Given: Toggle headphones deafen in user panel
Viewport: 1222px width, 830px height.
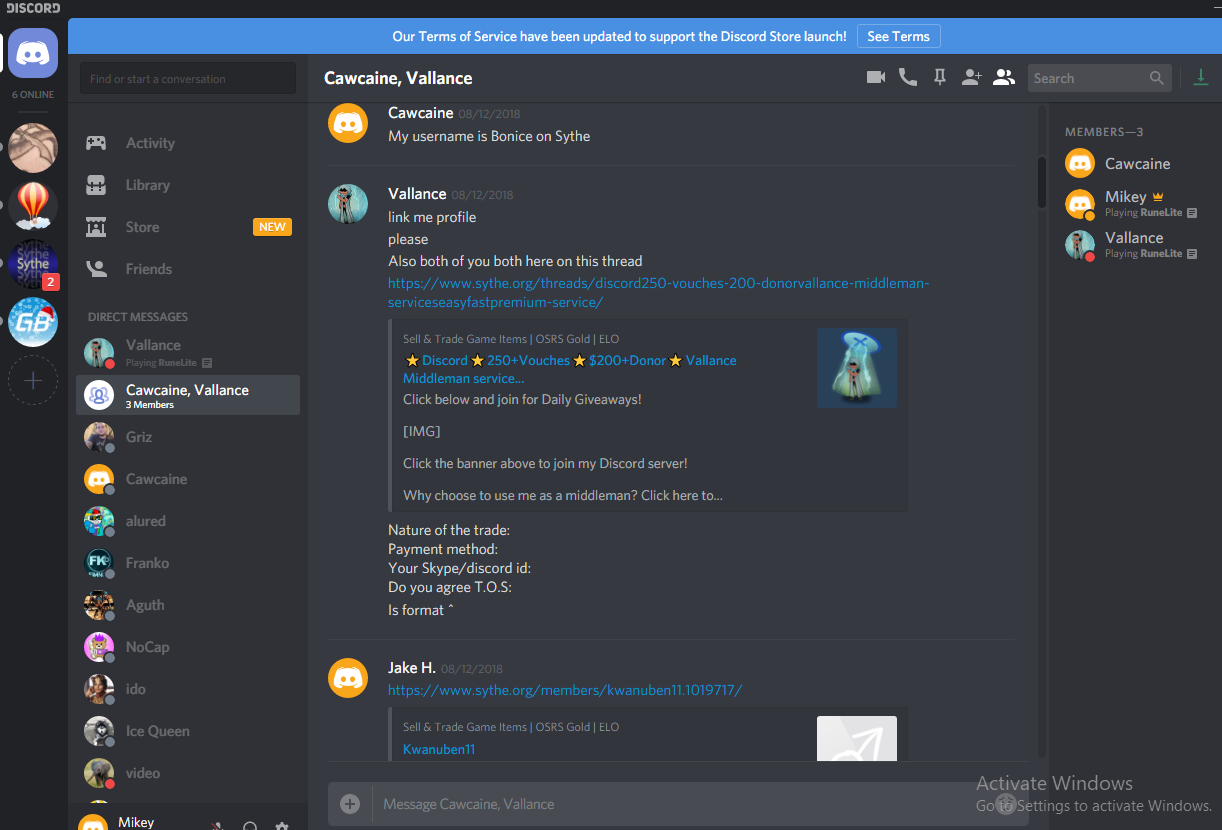Looking at the screenshot, I should [x=250, y=826].
